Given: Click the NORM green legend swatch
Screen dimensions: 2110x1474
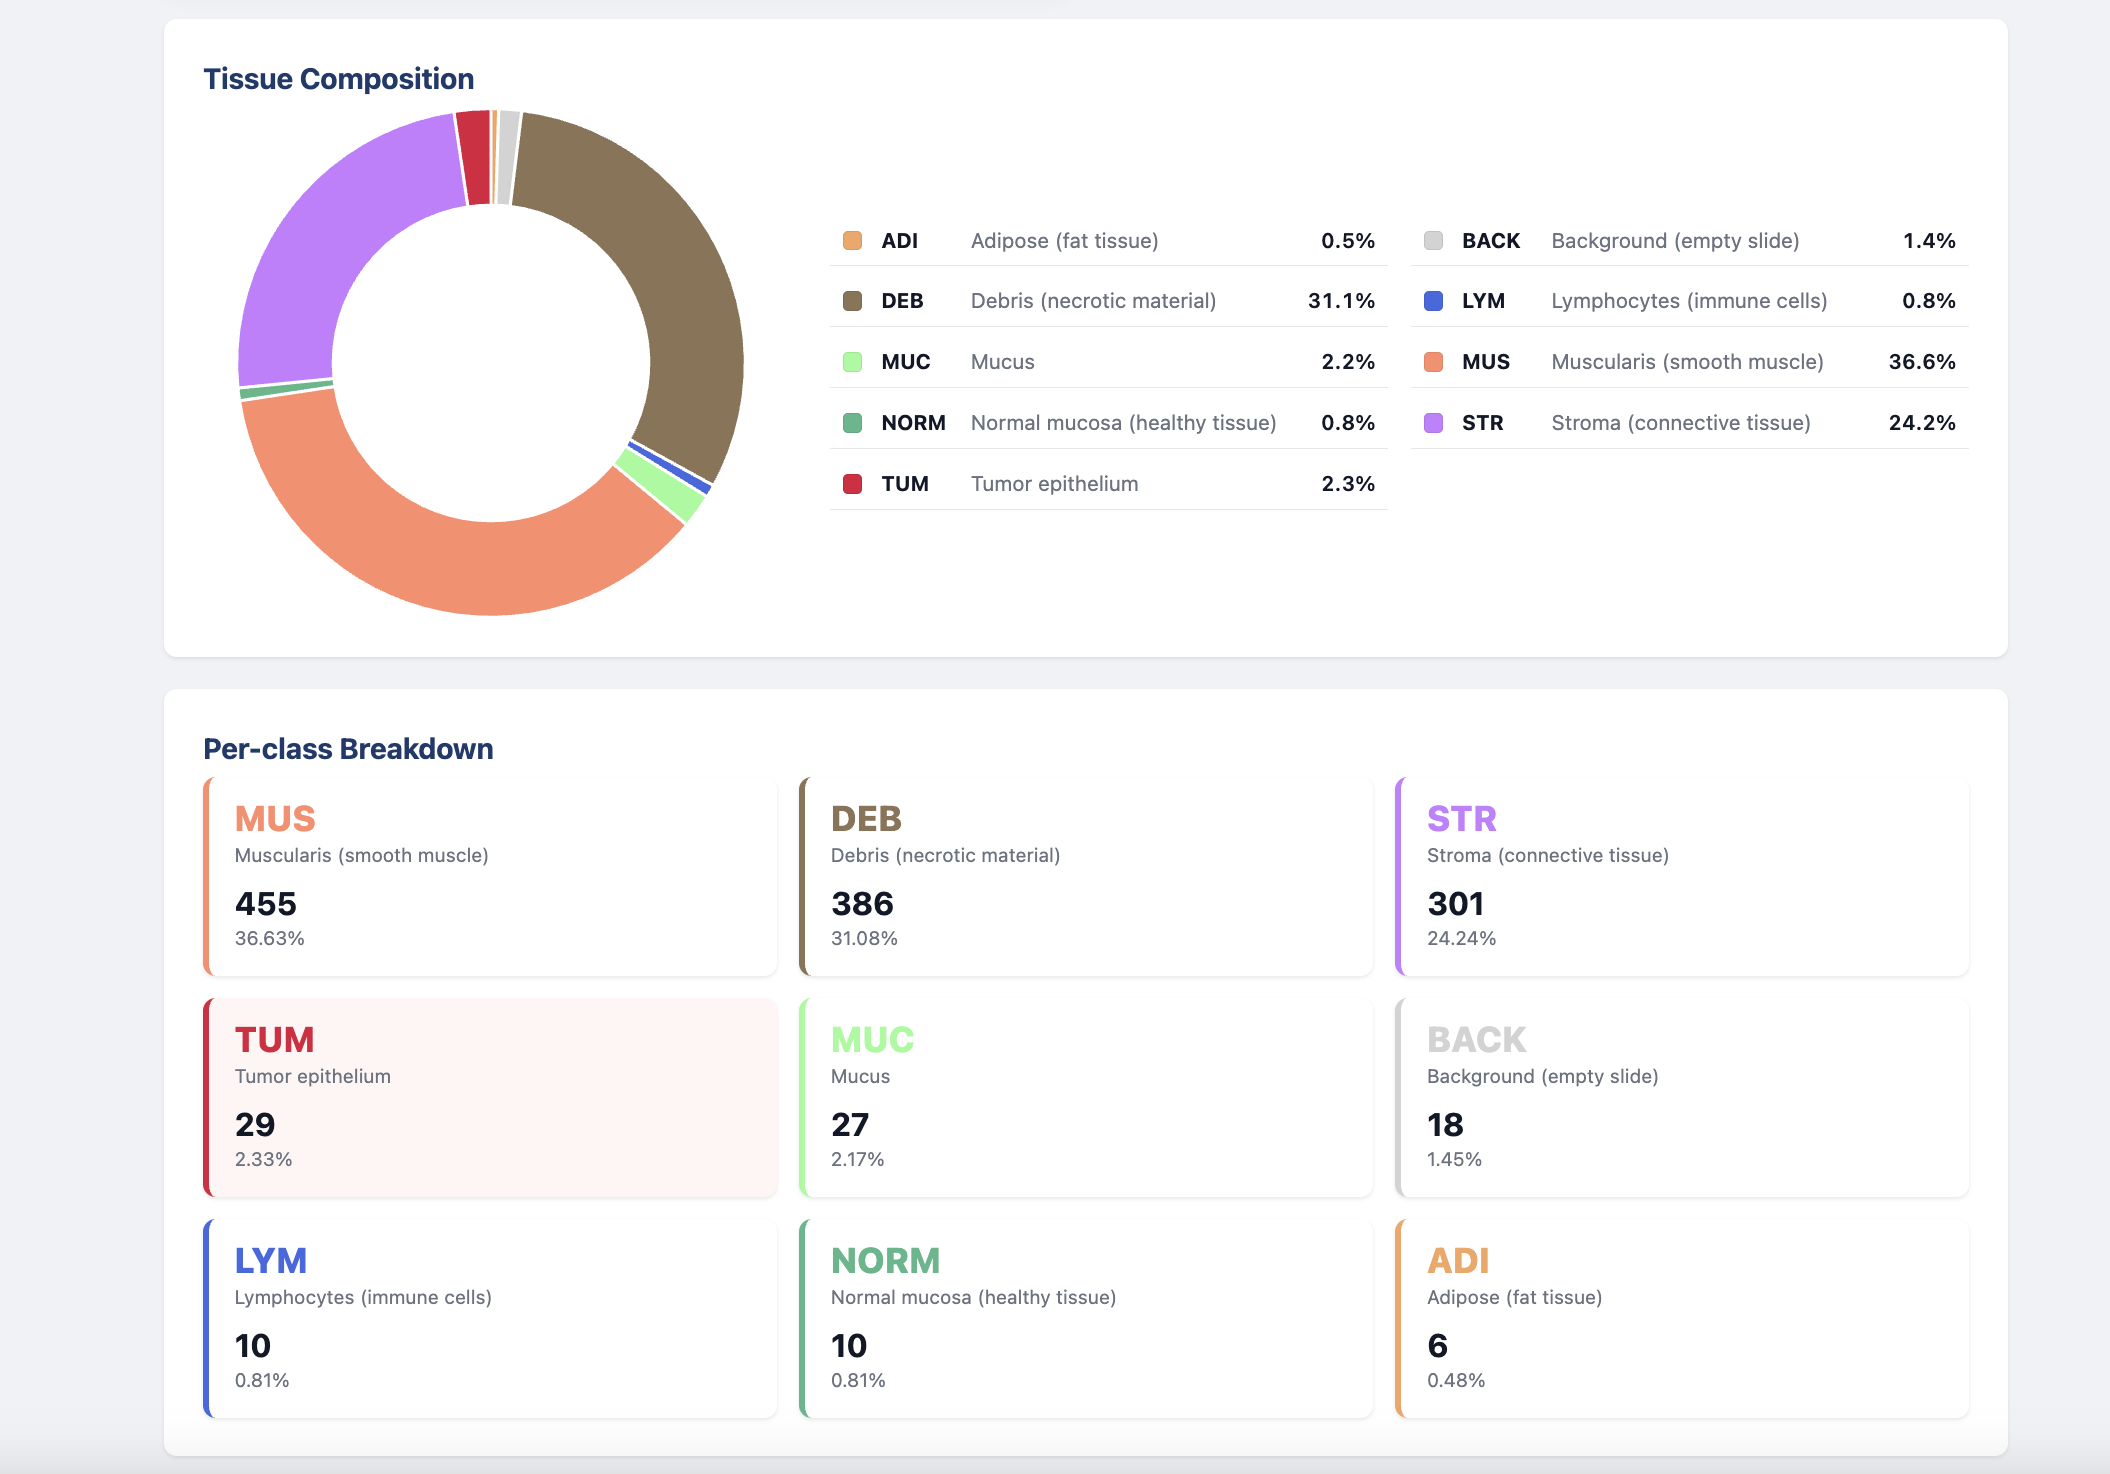Looking at the screenshot, I should pos(852,423).
